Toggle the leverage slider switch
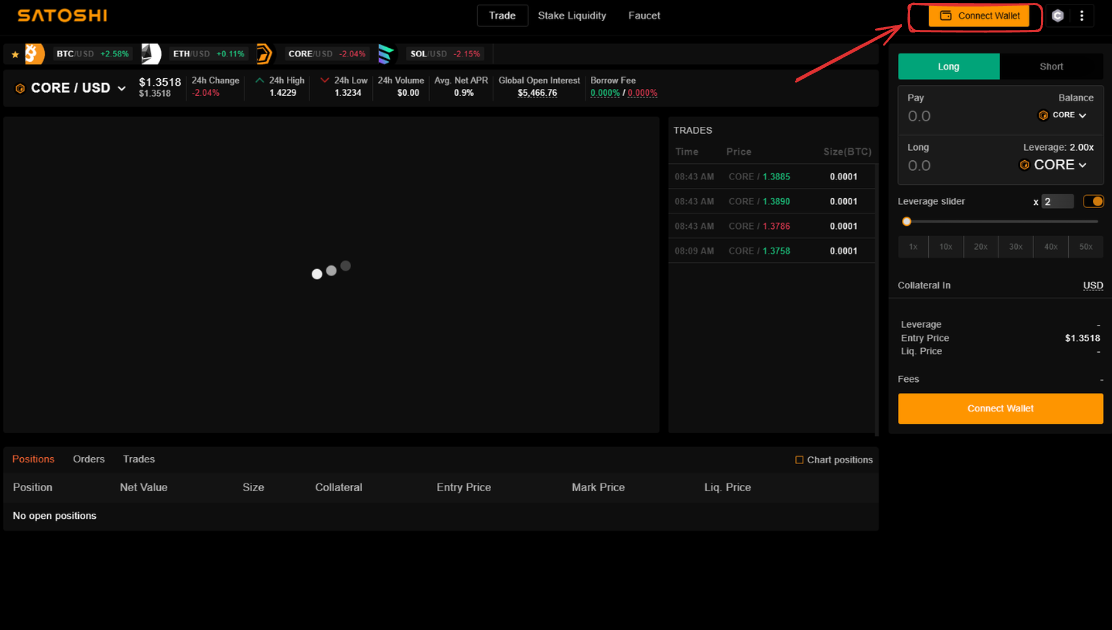This screenshot has height=630, width=1112. [x=1093, y=201]
